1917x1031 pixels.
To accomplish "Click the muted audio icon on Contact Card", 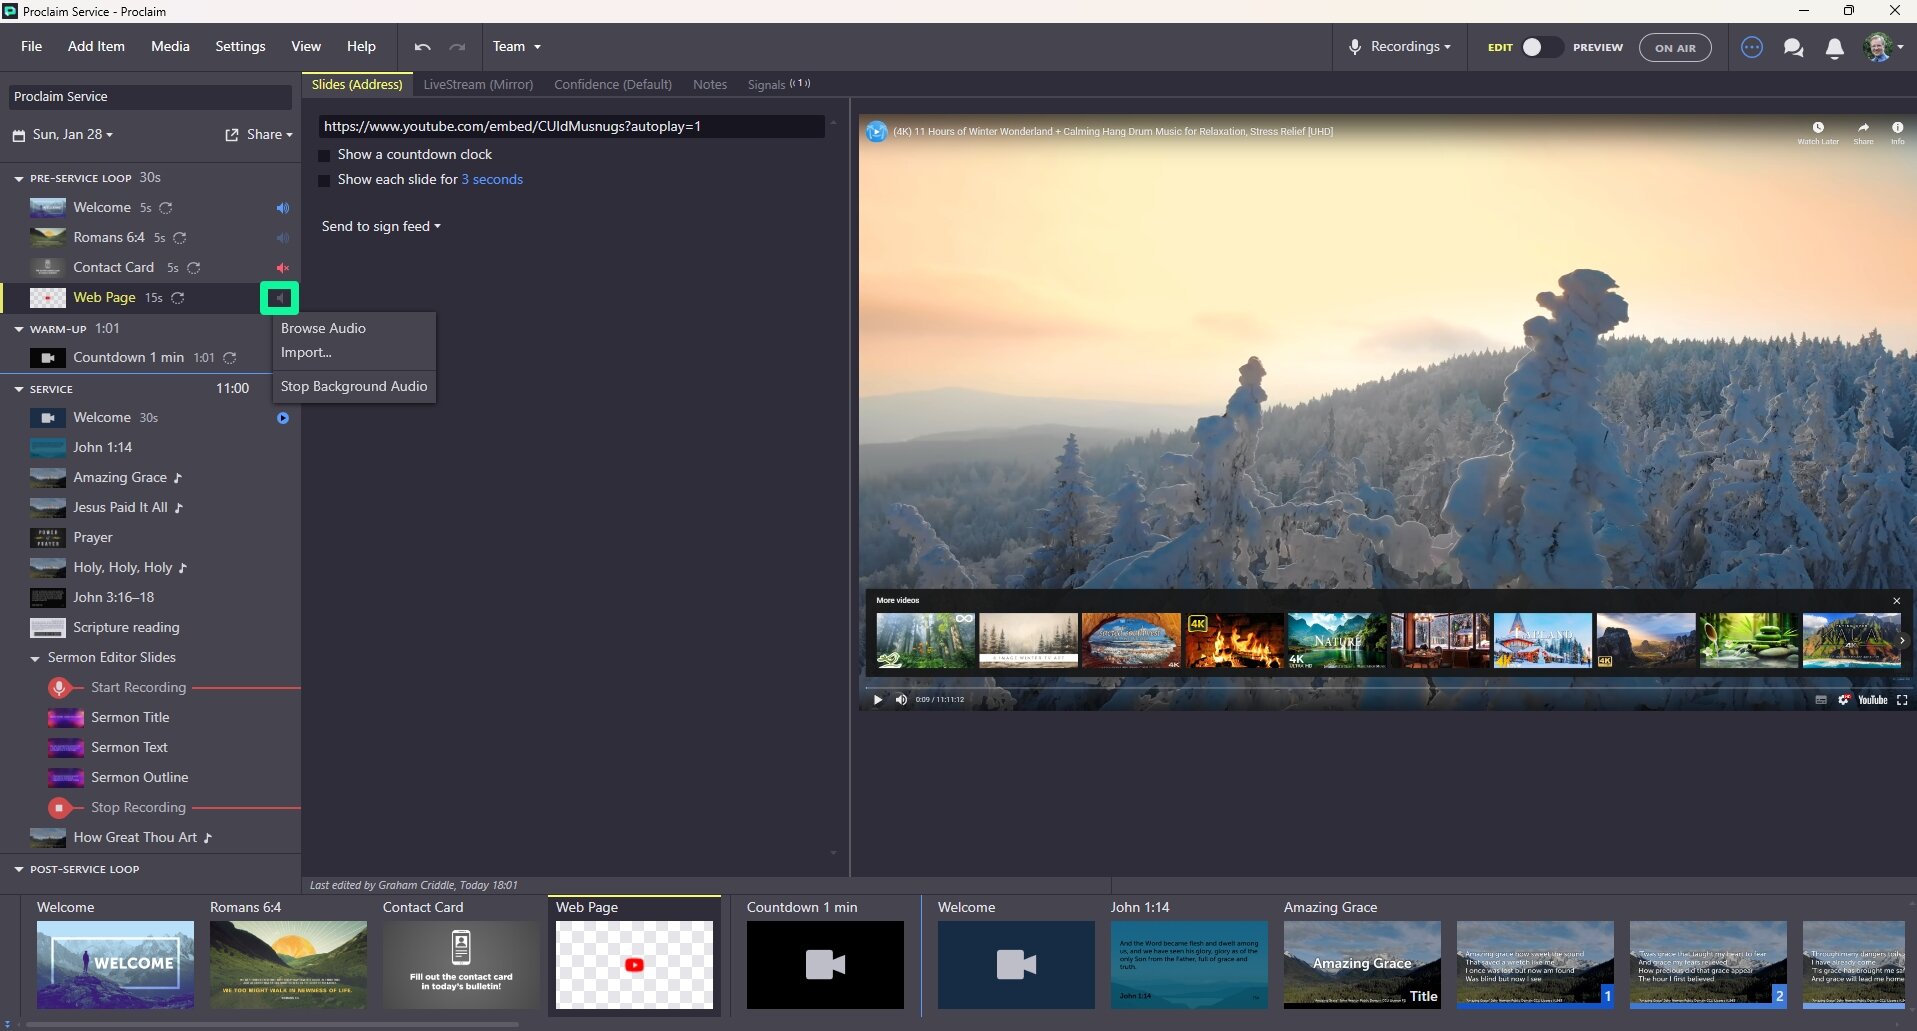I will tap(283, 268).
